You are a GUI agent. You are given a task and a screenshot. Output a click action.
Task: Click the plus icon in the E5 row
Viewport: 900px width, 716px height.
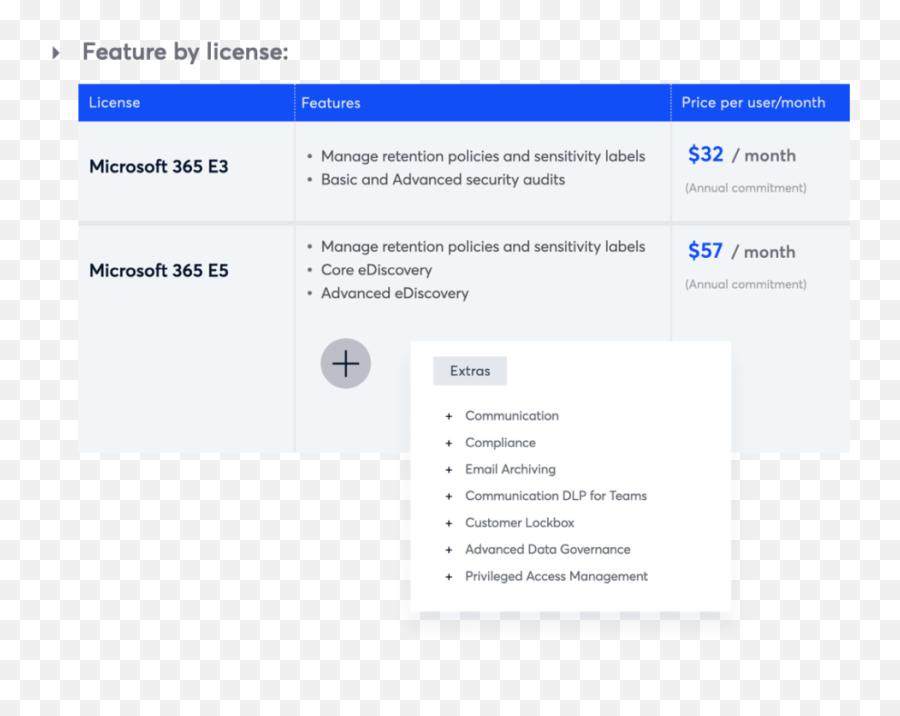[x=345, y=363]
